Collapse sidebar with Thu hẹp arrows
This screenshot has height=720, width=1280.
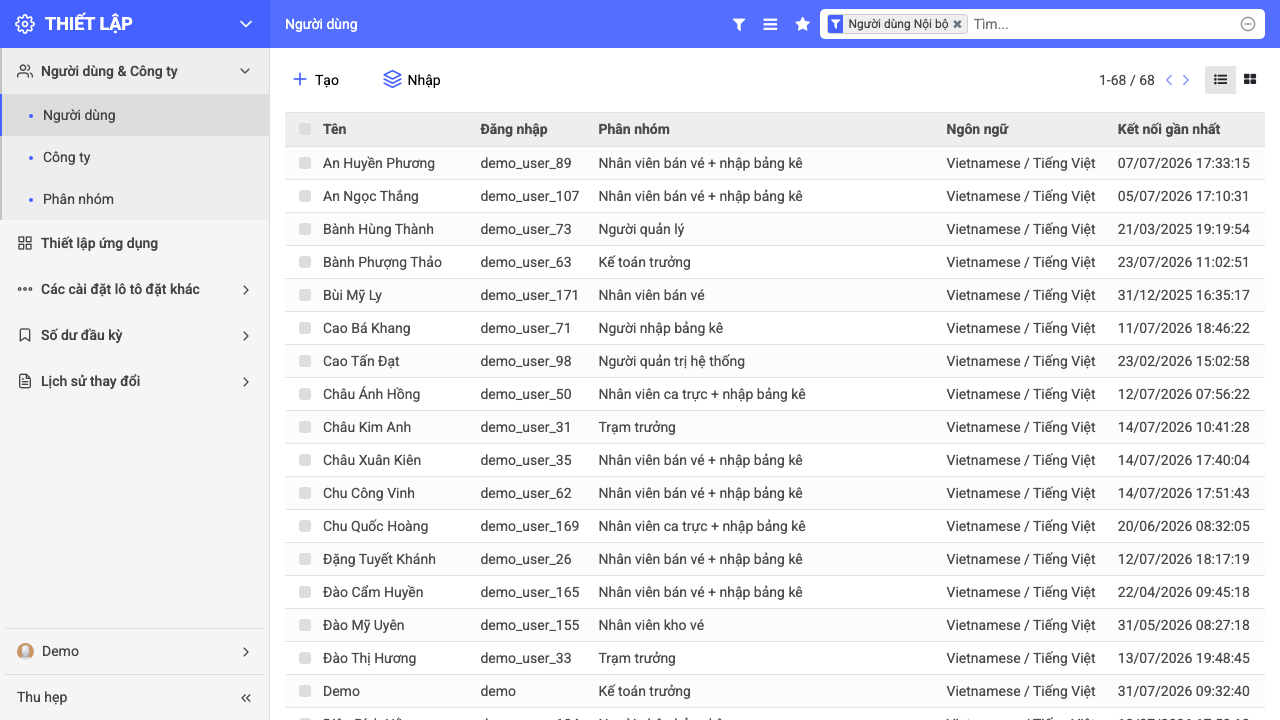(246, 697)
